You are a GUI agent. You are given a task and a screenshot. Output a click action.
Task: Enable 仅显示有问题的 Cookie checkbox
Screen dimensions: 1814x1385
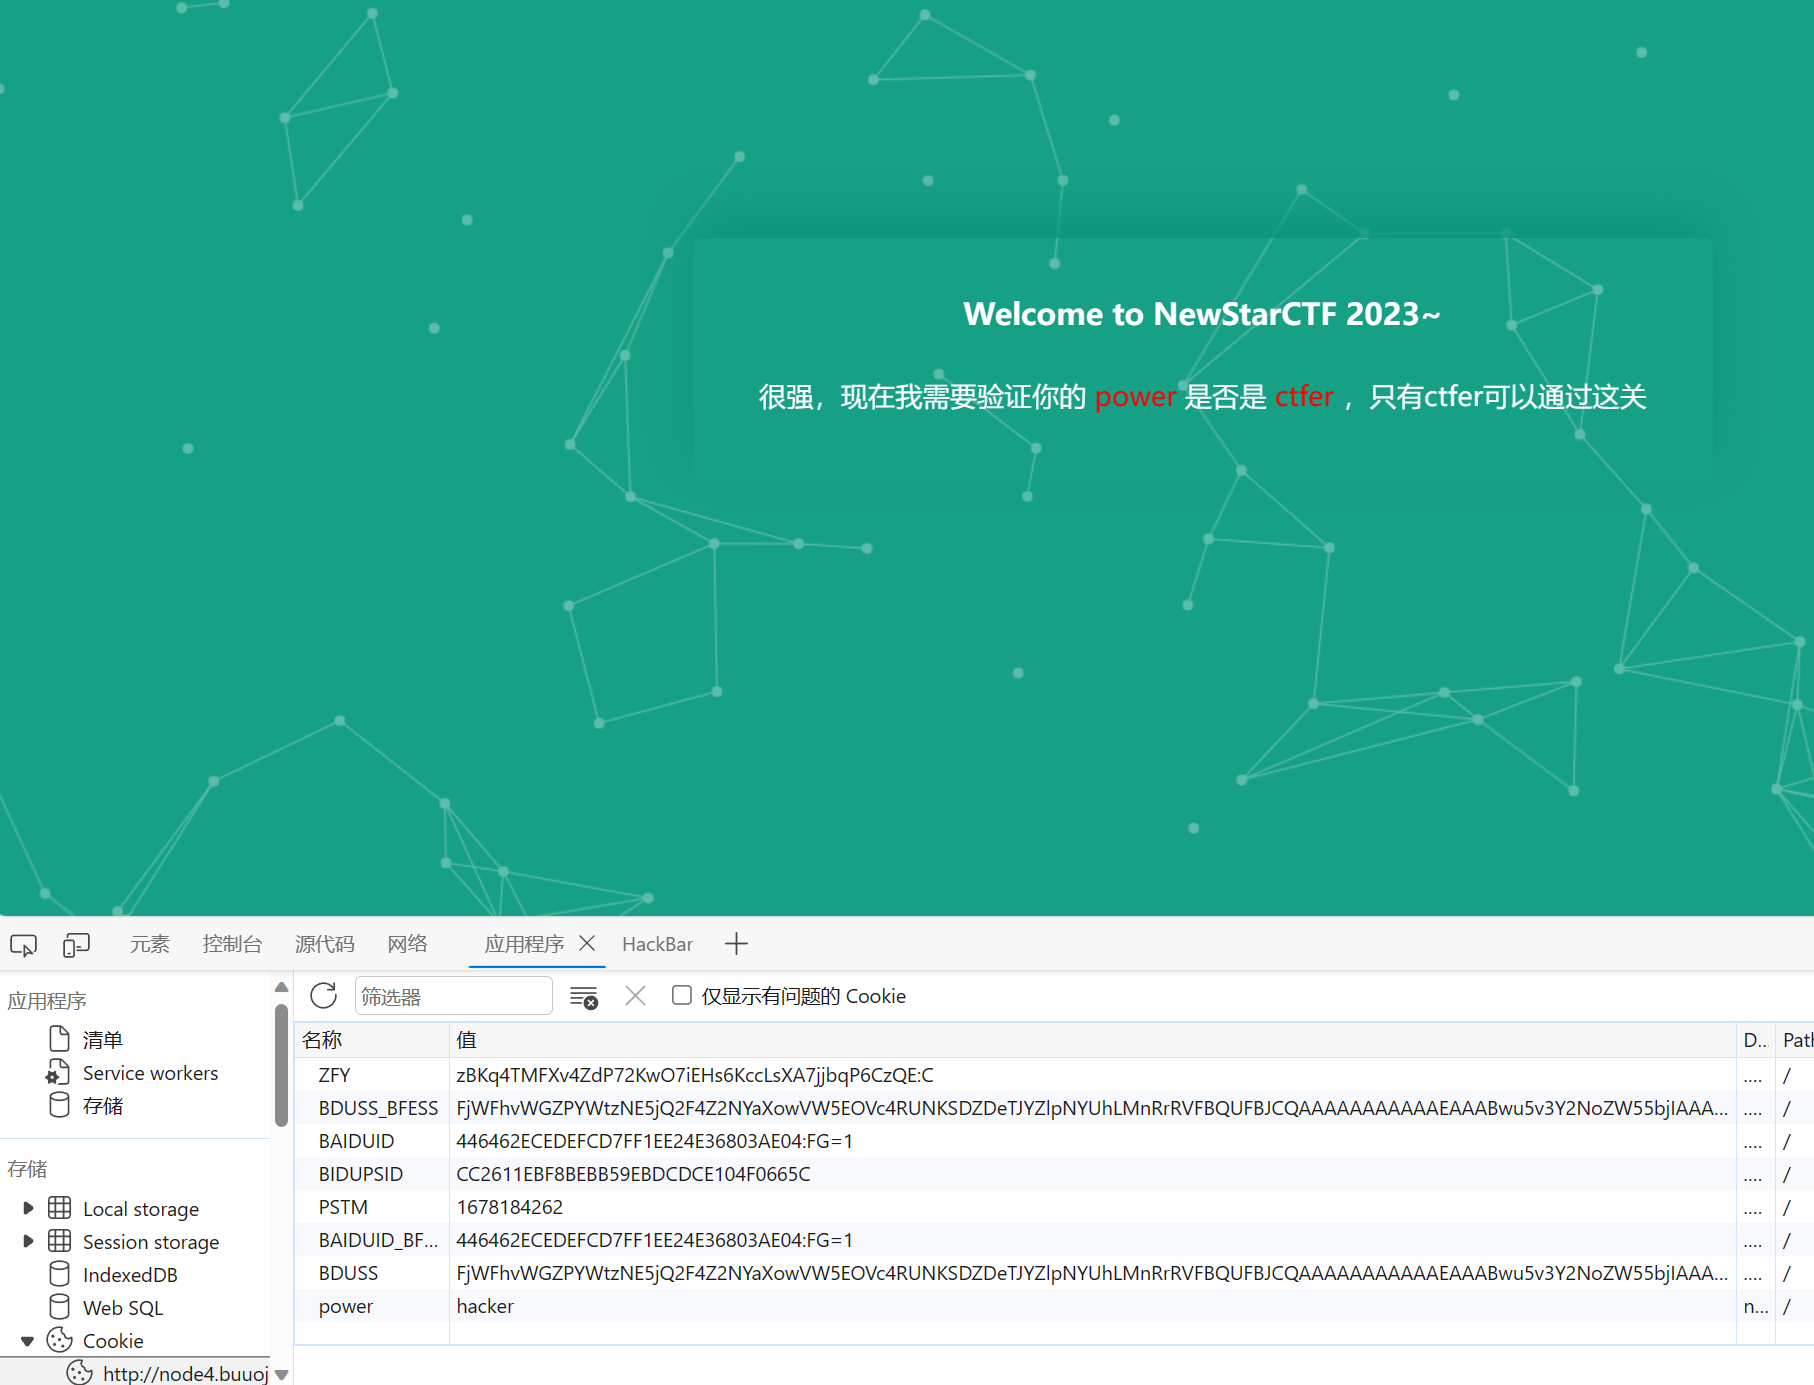[x=682, y=995]
